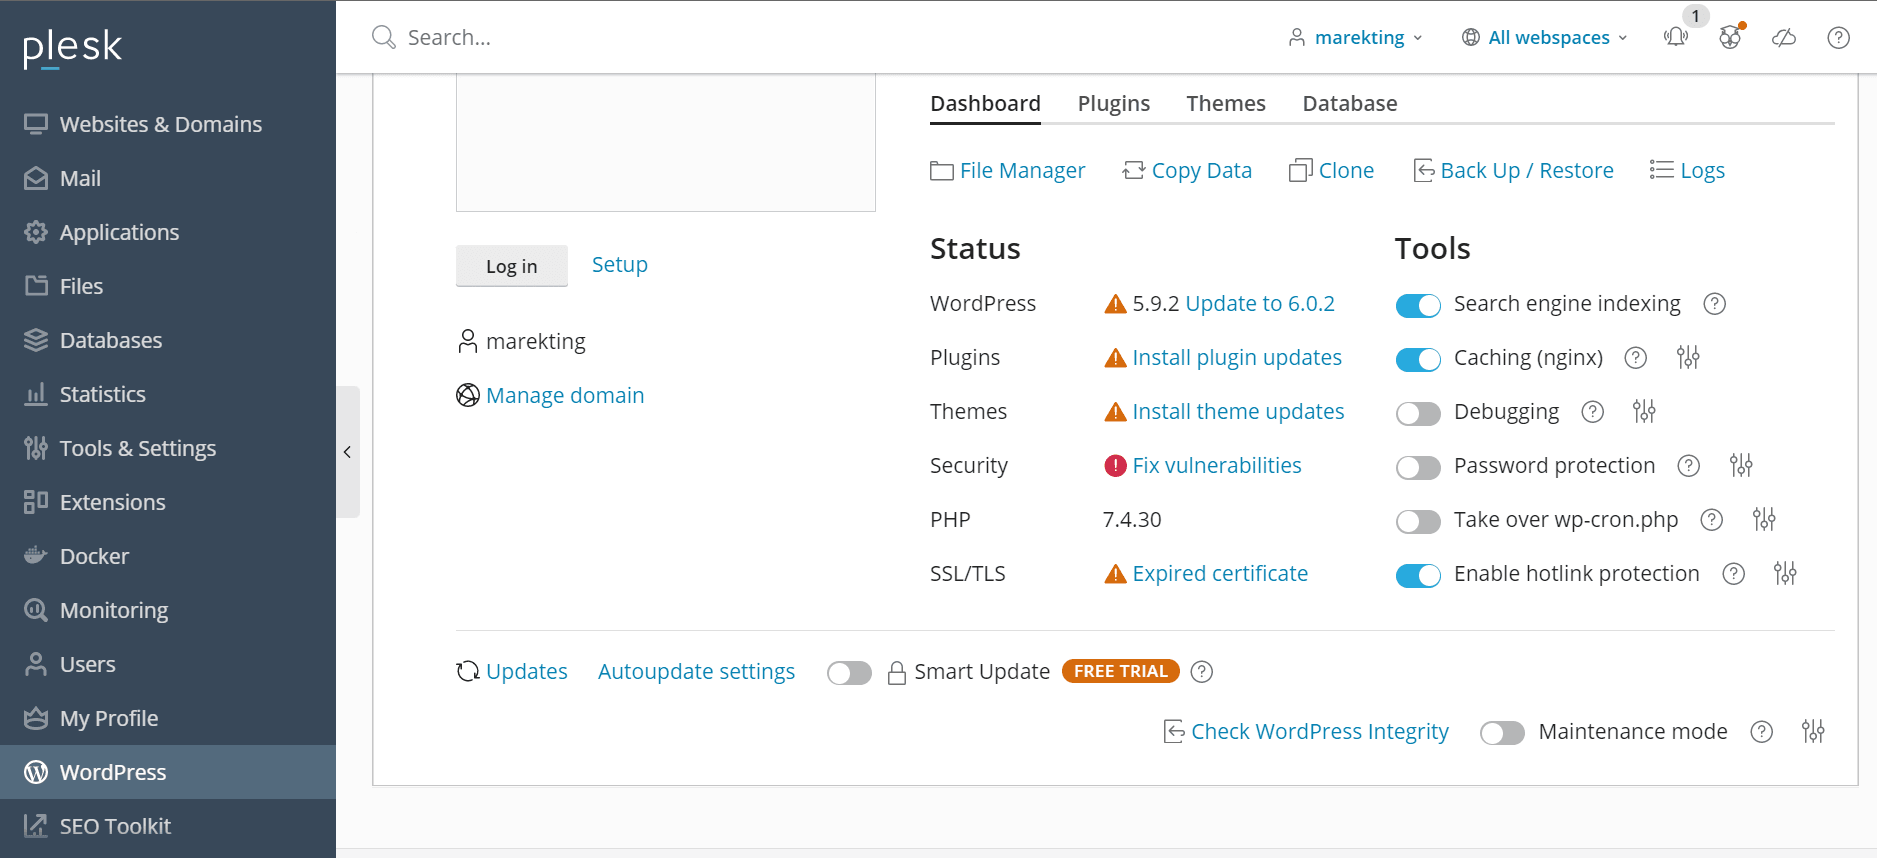Click the help question mark in header

[x=1838, y=38]
